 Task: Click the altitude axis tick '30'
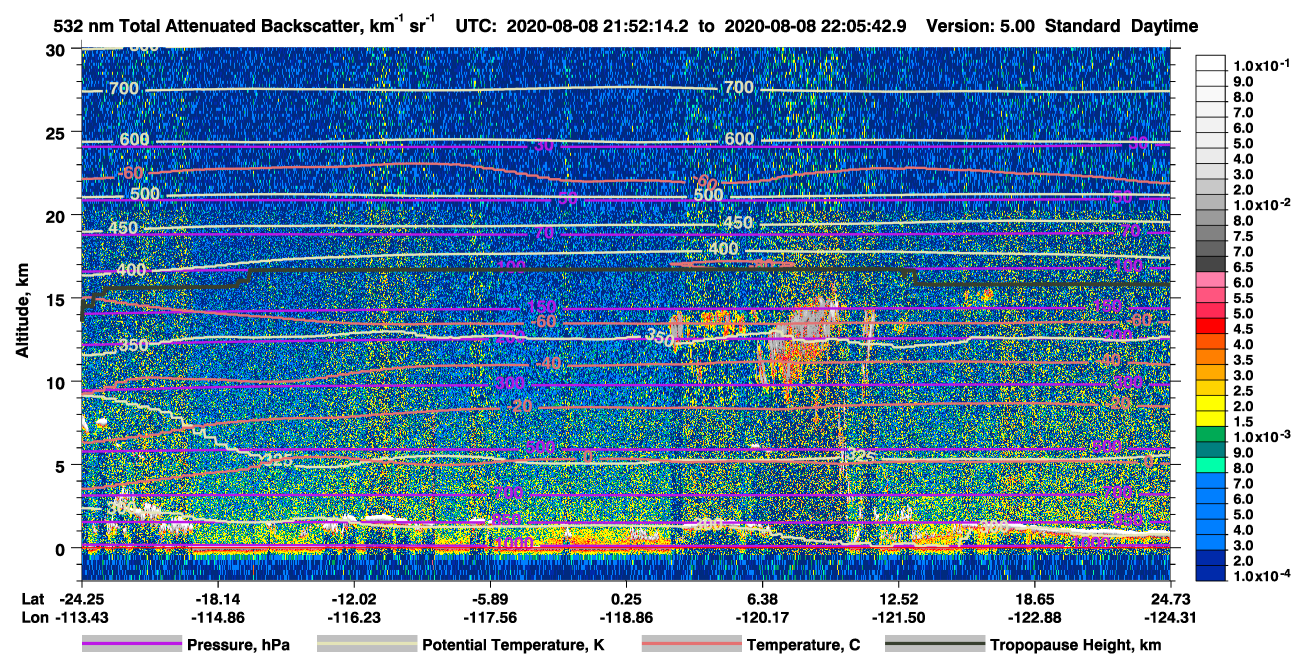[57, 50]
